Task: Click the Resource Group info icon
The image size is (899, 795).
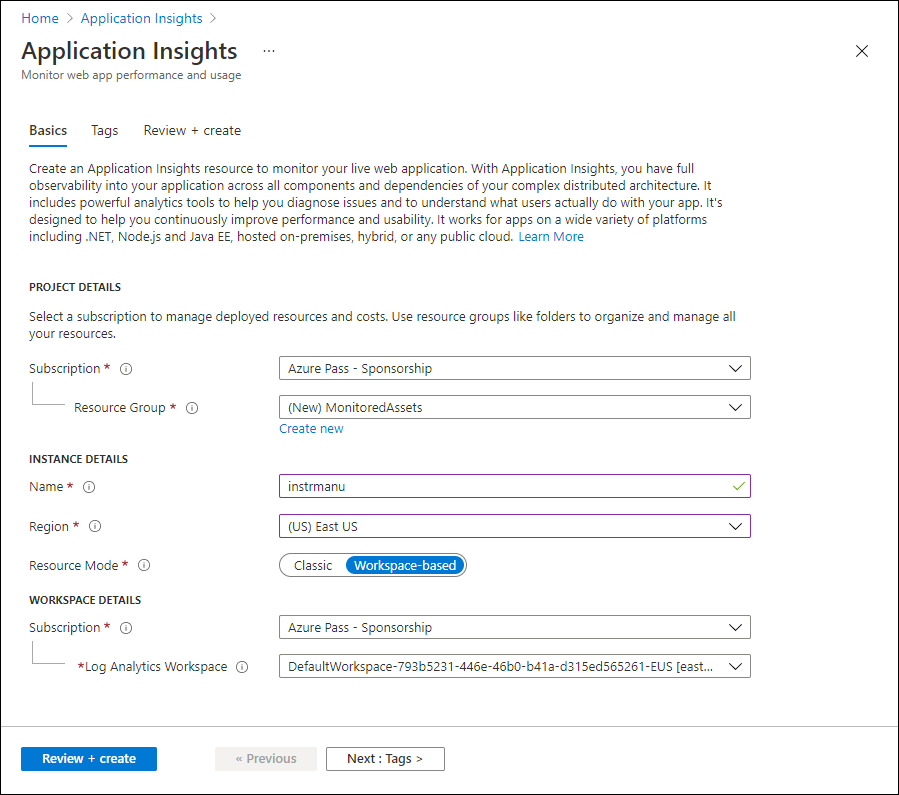Action: pyautogui.click(x=191, y=407)
